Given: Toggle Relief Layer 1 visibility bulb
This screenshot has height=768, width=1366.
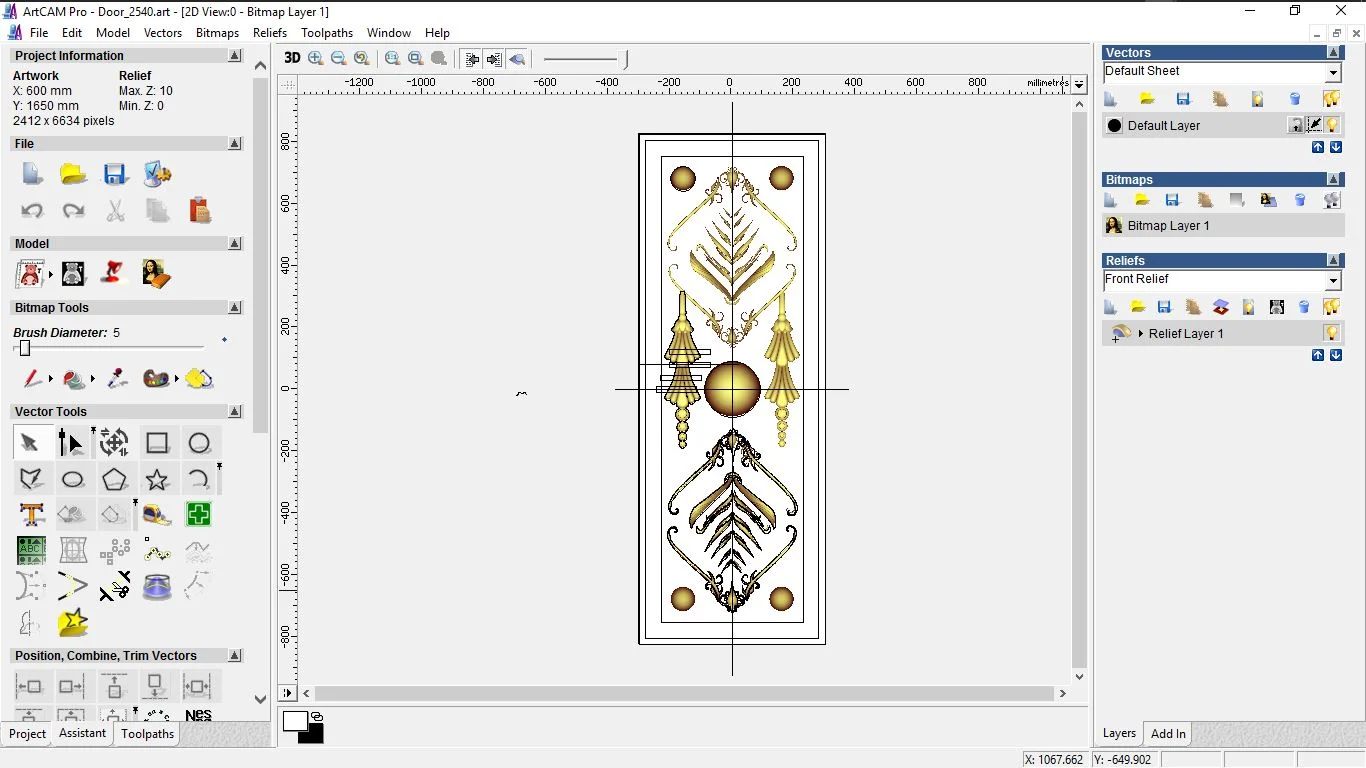Looking at the screenshot, I should (1331, 333).
